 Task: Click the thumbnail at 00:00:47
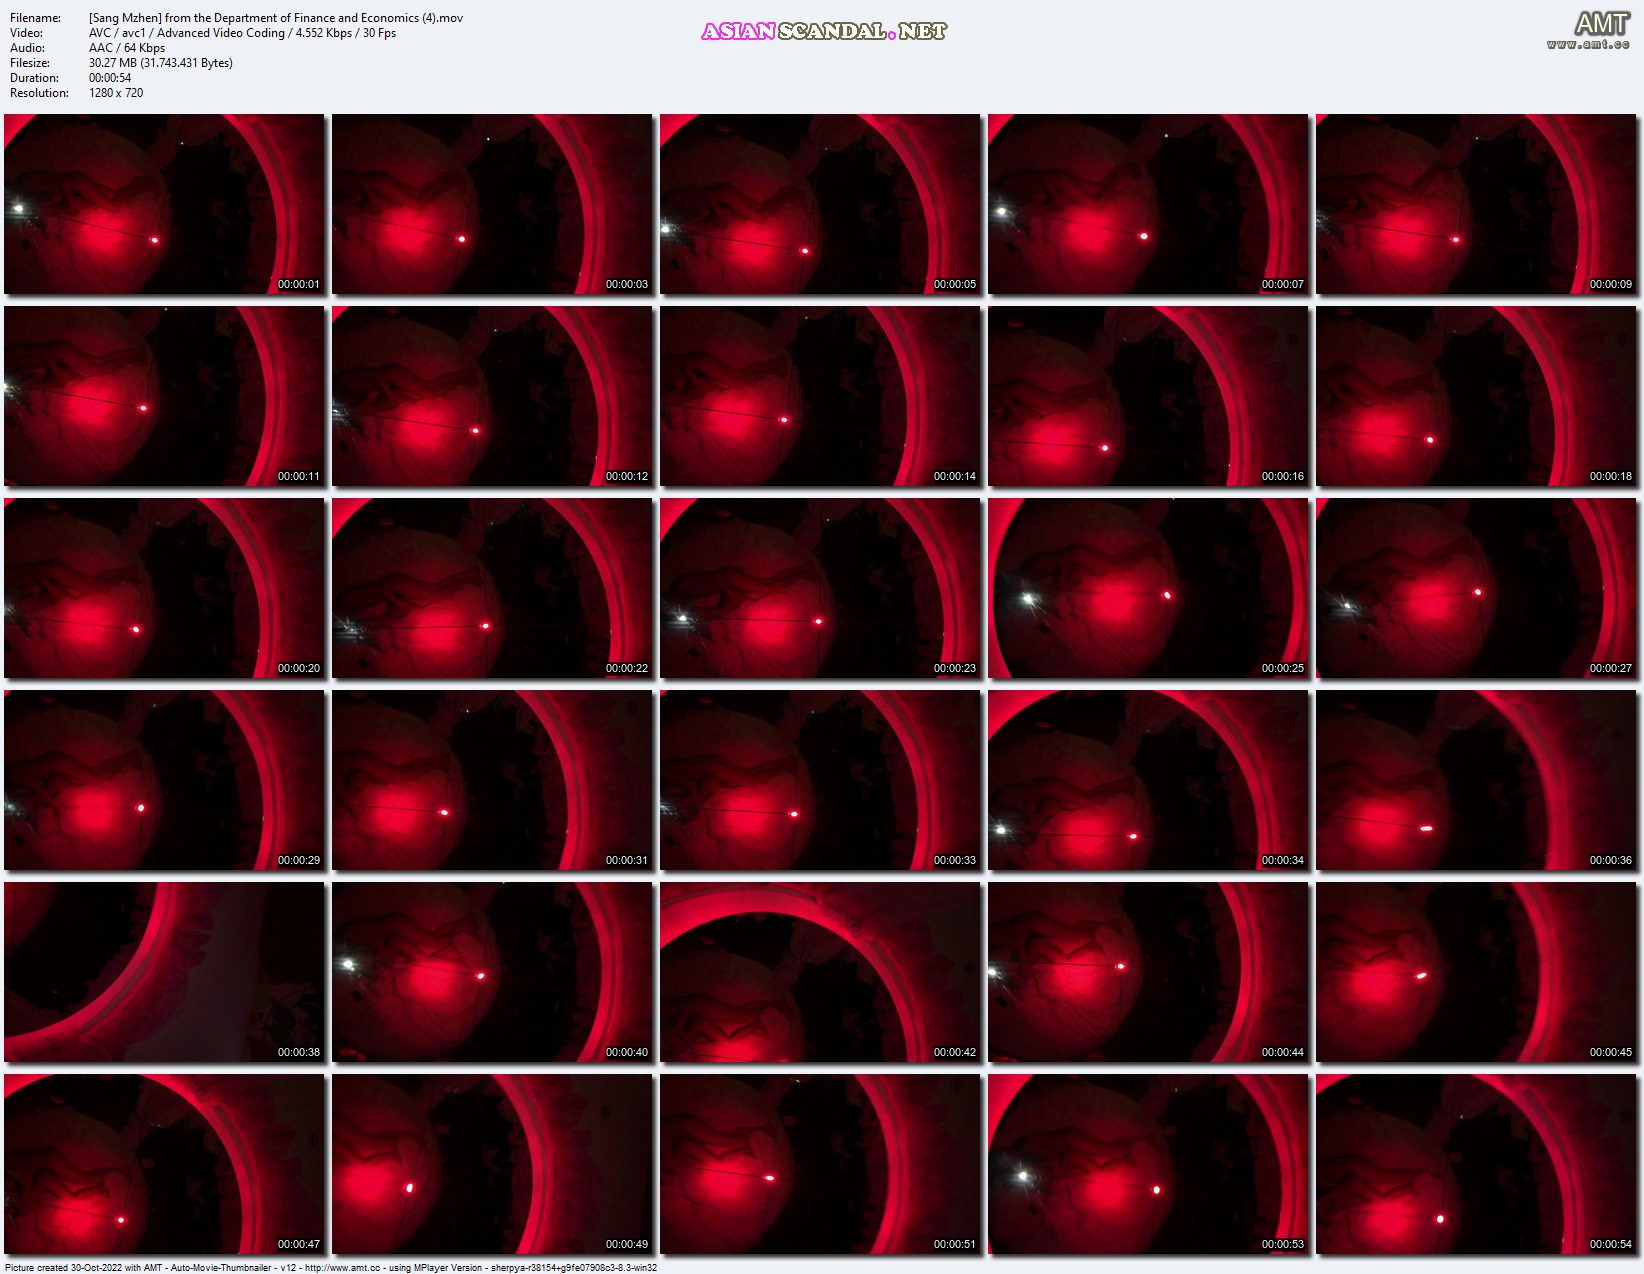click(164, 1164)
